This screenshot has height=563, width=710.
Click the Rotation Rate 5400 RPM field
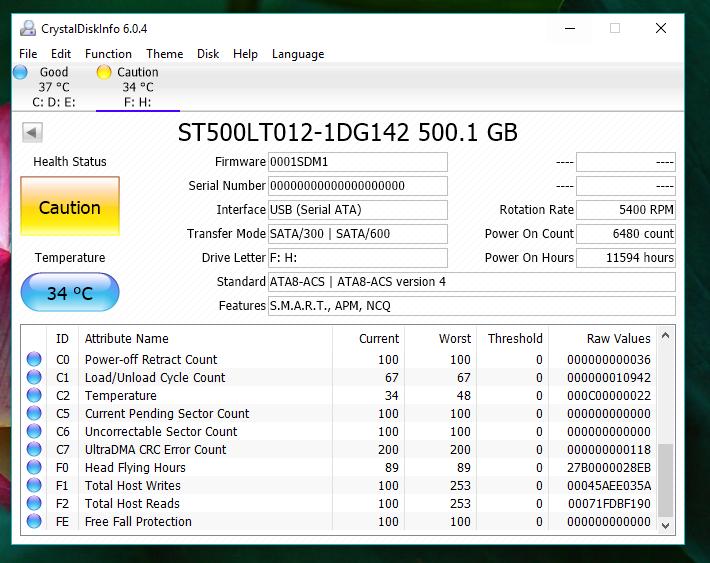click(x=626, y=210)
